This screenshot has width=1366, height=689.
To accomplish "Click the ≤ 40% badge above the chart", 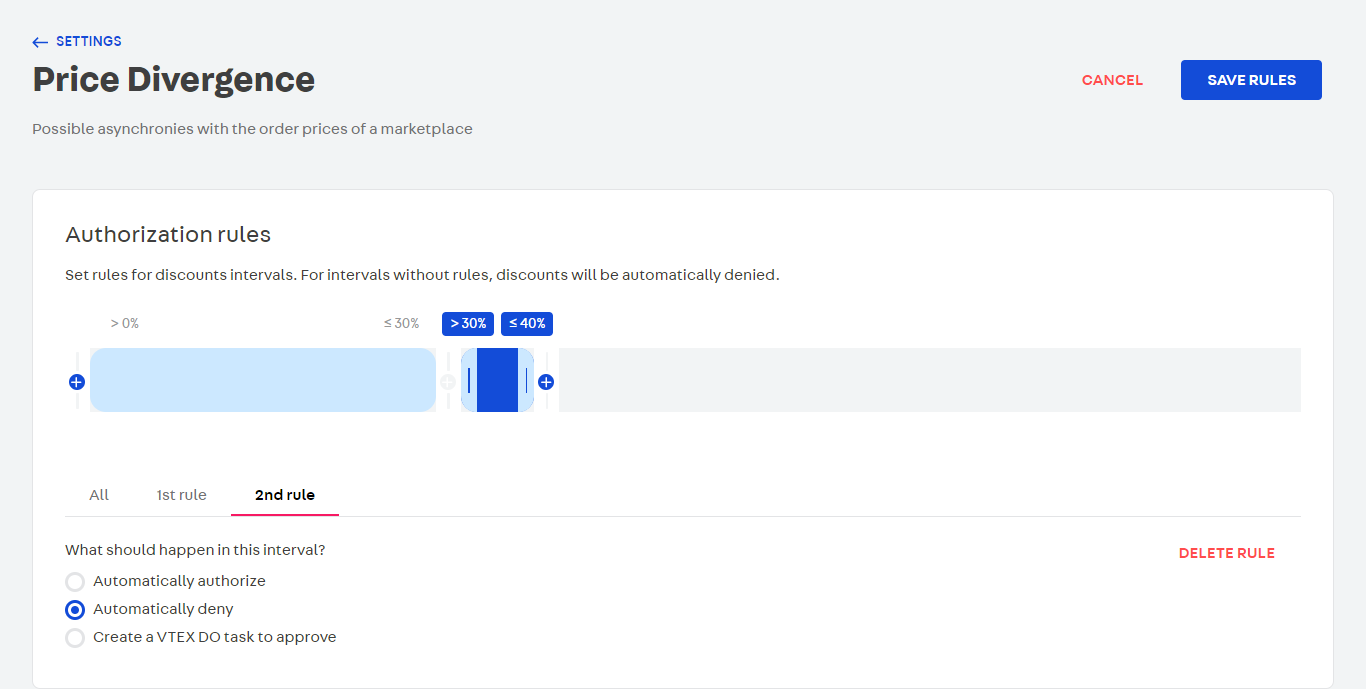I will pyautogui.click(x=527, y=323).
